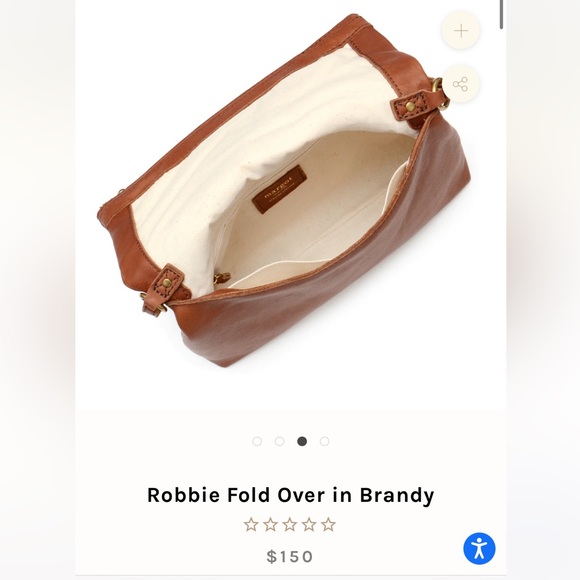
Task: Give five stars using last star
Action: (328, 525)
